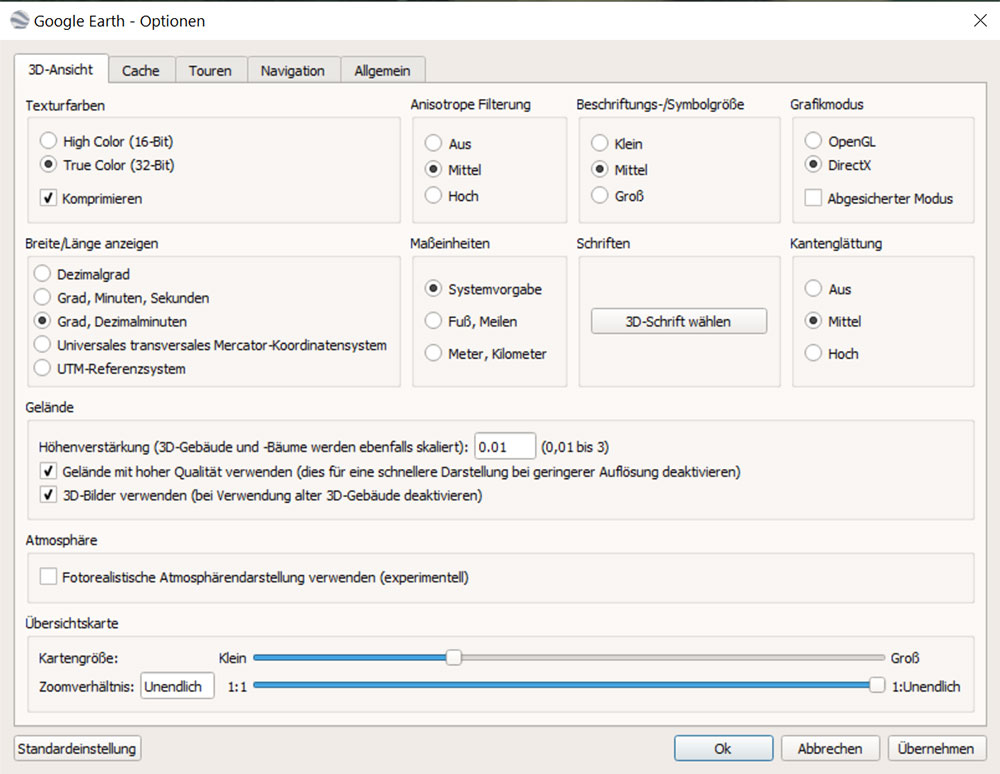The image size is (1000, 774).
Task: Open the Touren tab
Action: click(x=210, y=70)
